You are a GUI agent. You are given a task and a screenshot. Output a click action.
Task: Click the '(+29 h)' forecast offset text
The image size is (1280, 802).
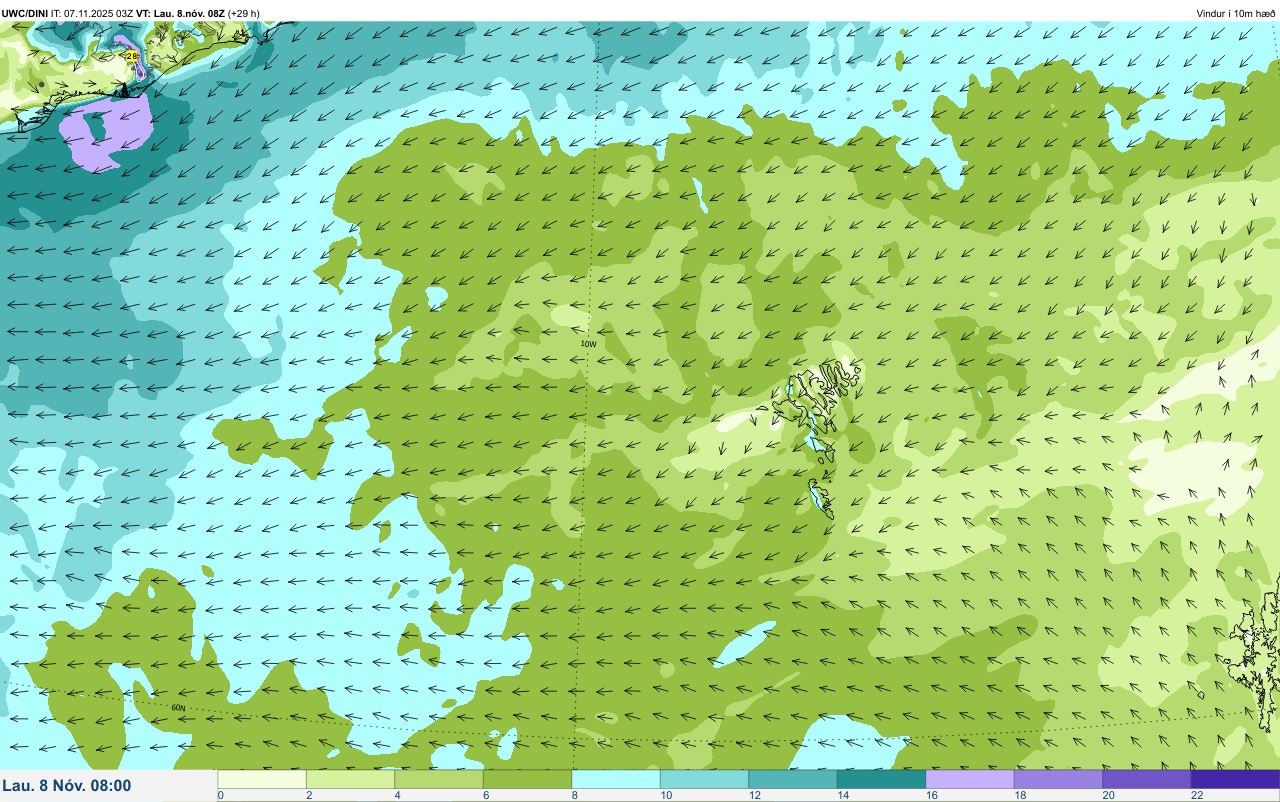244,13
